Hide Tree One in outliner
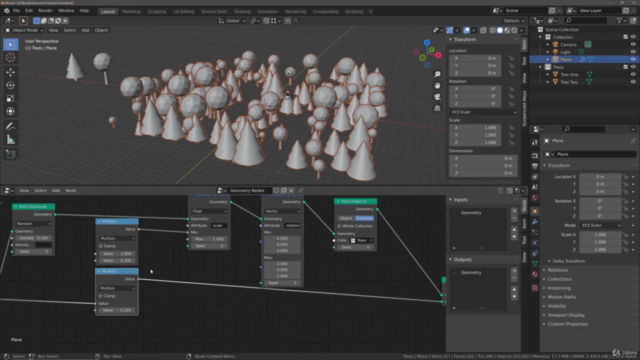Image resolution: width=640 pixels, height=360 pixels. click(633, 74)
